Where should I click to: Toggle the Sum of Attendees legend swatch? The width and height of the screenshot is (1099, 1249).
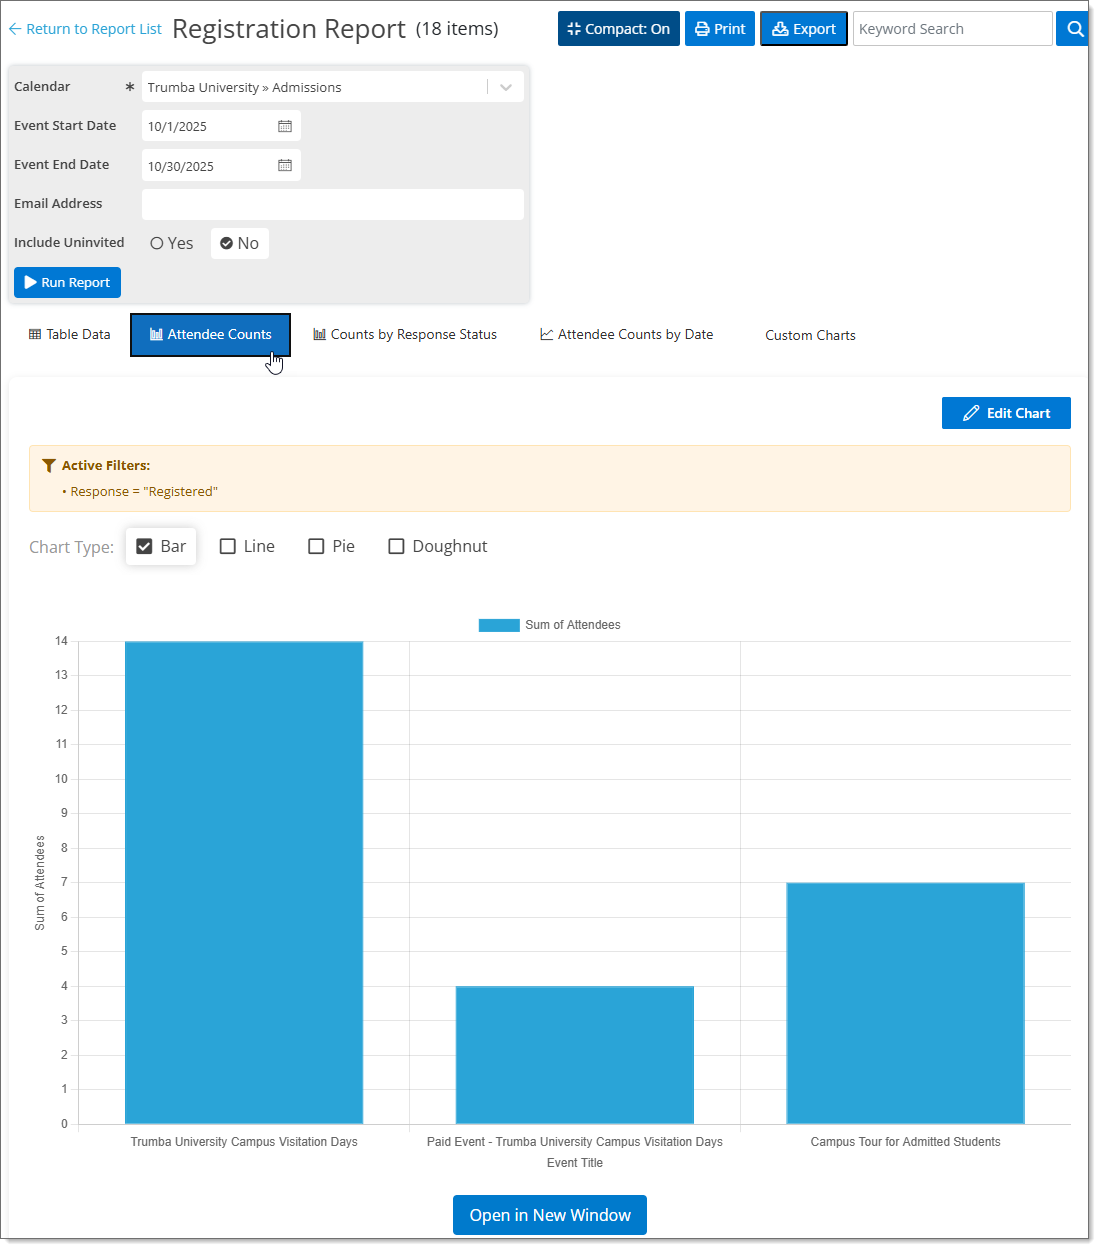point(499,625)
